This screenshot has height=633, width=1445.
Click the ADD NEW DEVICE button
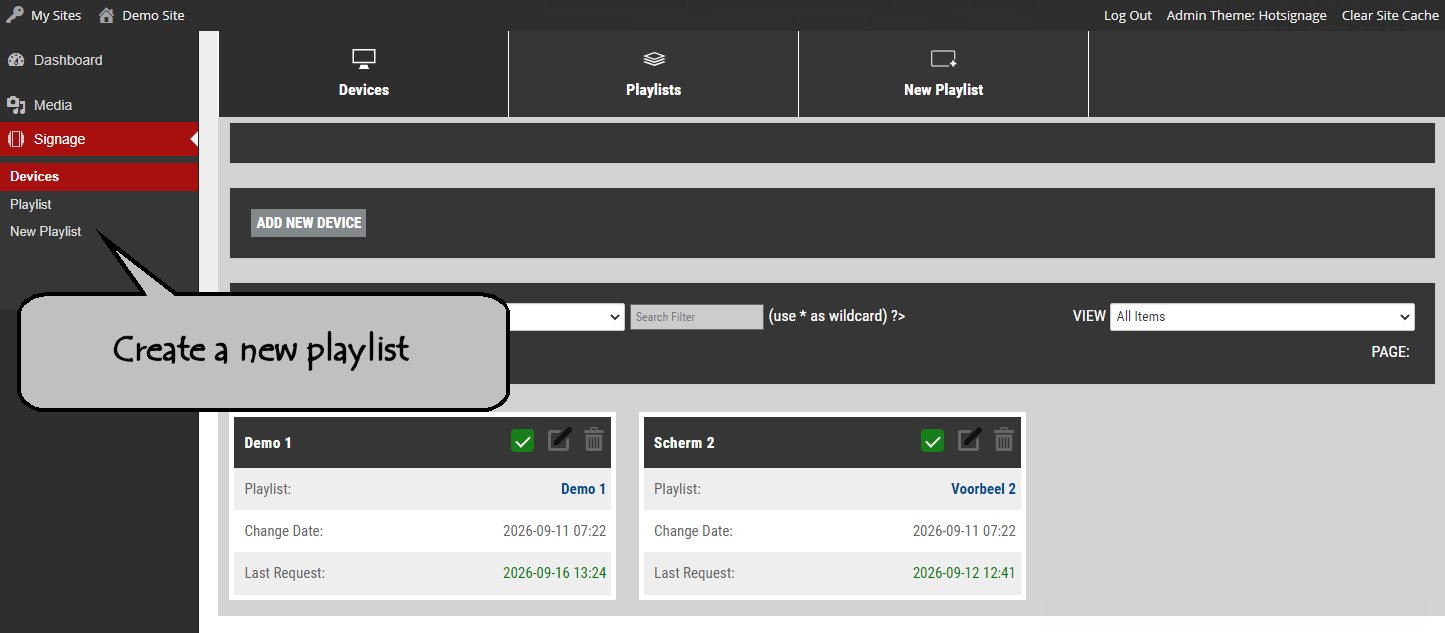tap(309, 223)
